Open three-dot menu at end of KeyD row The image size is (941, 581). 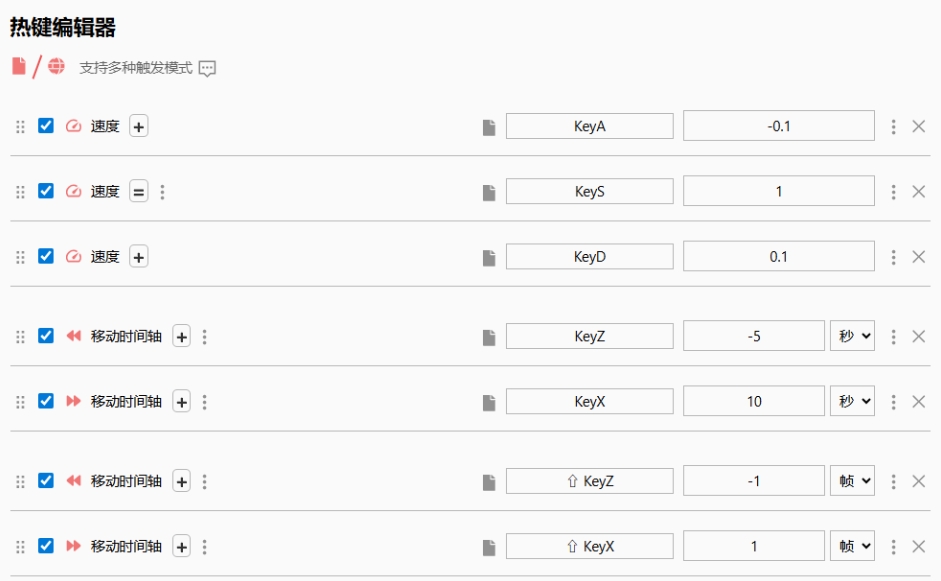click(x=893, y=257)
